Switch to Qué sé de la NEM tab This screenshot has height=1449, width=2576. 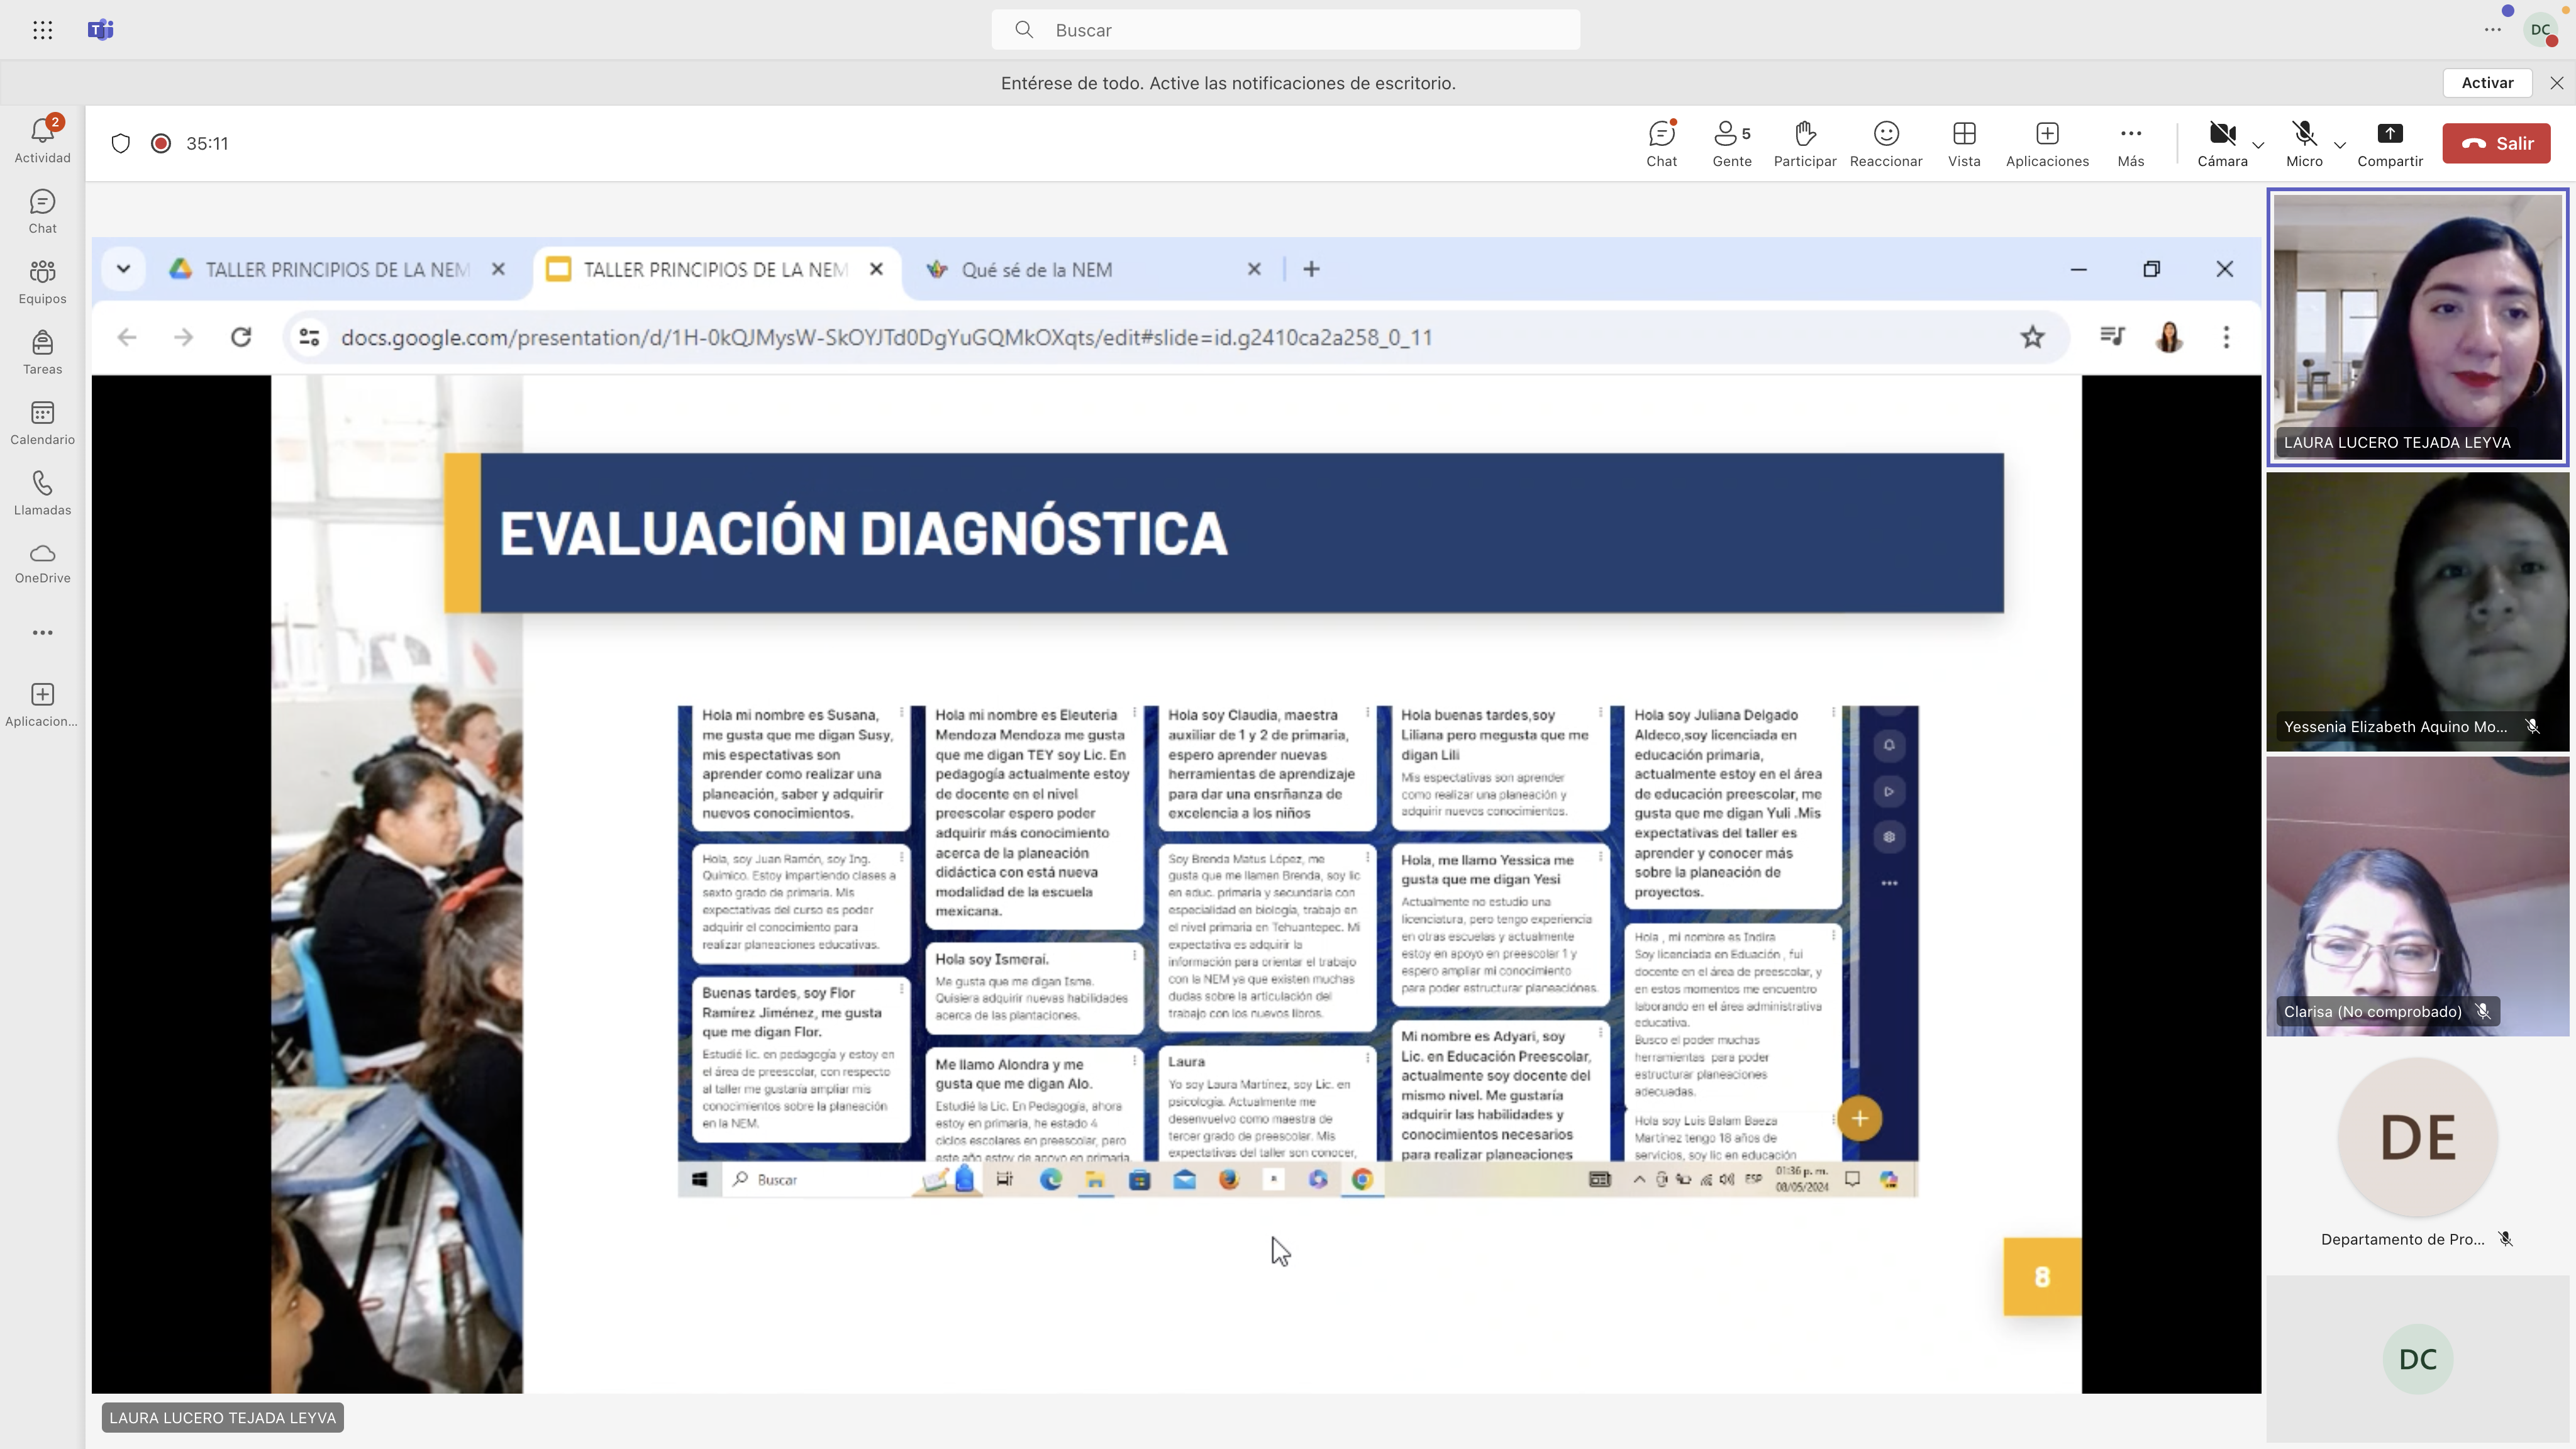(1036, 269)
